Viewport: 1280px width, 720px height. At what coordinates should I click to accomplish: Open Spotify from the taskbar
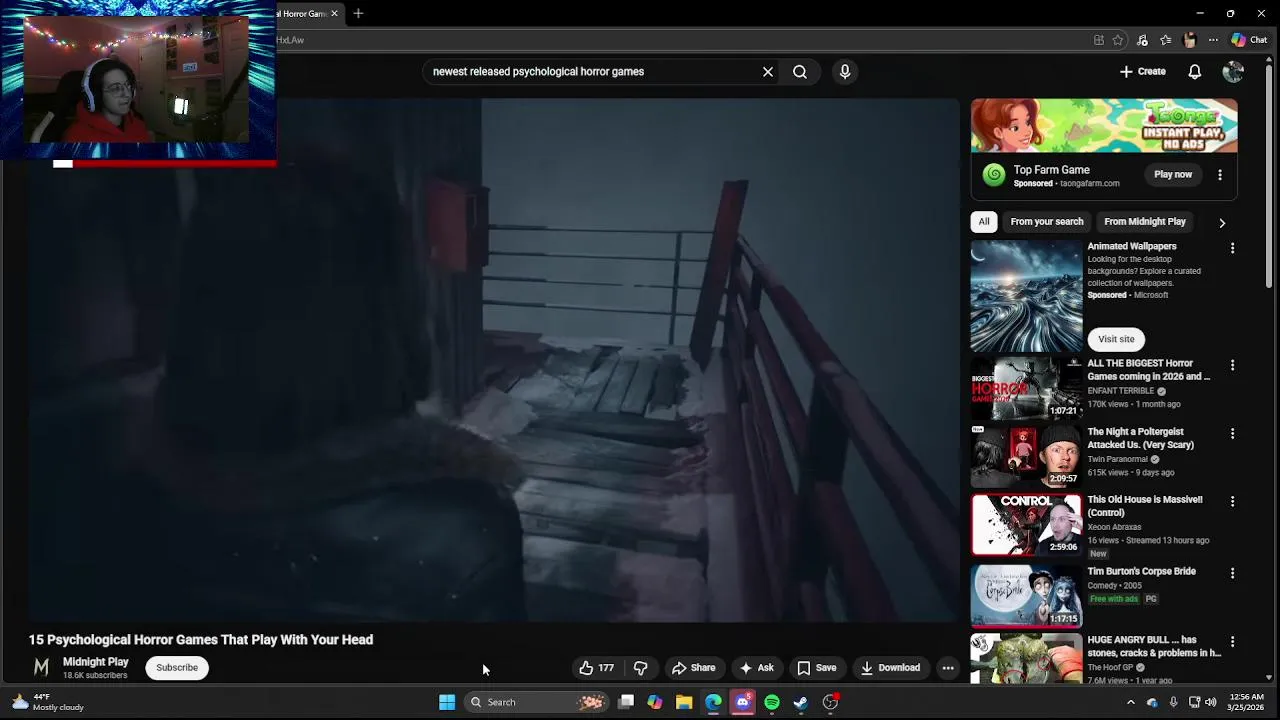[x=772, y=702]
